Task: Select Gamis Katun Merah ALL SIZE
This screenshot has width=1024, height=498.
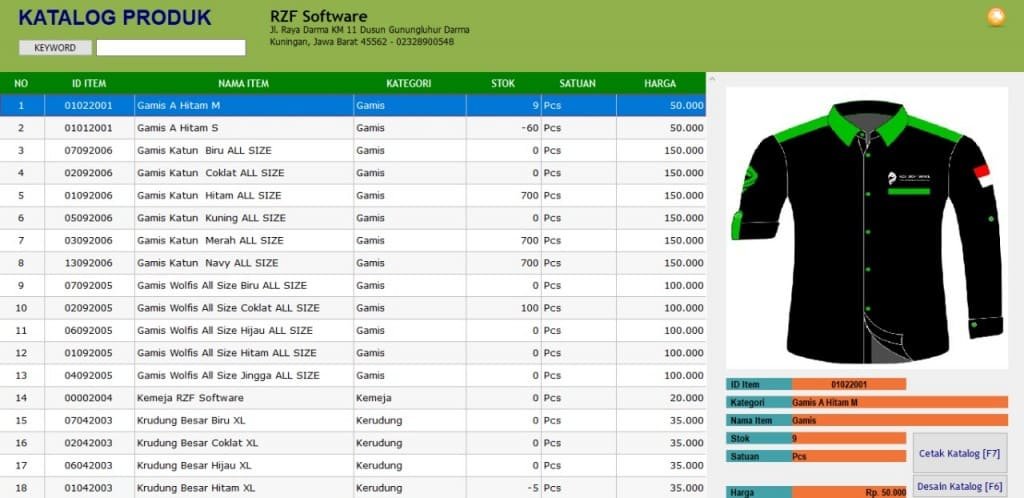Action: point(353,240)
